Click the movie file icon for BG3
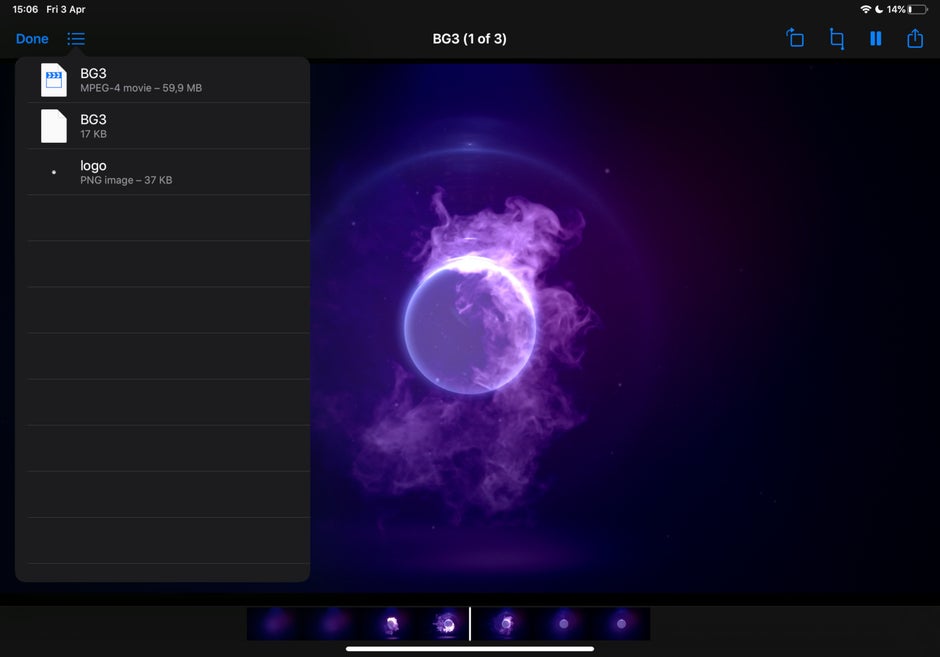The width and height of the screenshot is (940, 657). click(54, 80)
